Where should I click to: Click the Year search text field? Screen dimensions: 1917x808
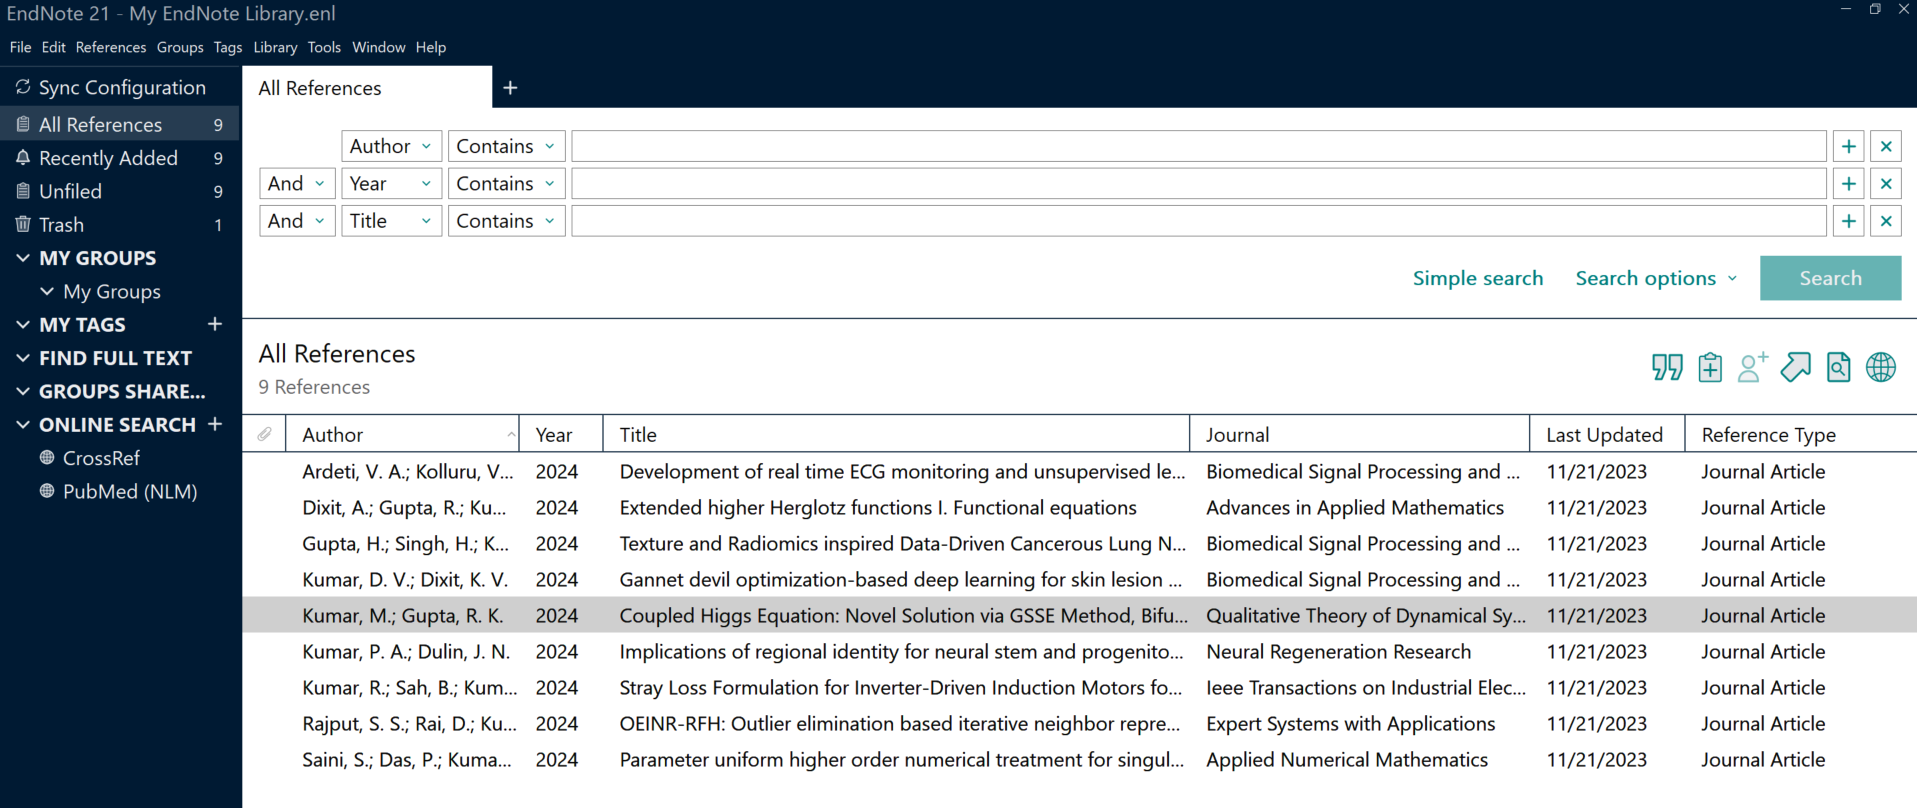1198,184
